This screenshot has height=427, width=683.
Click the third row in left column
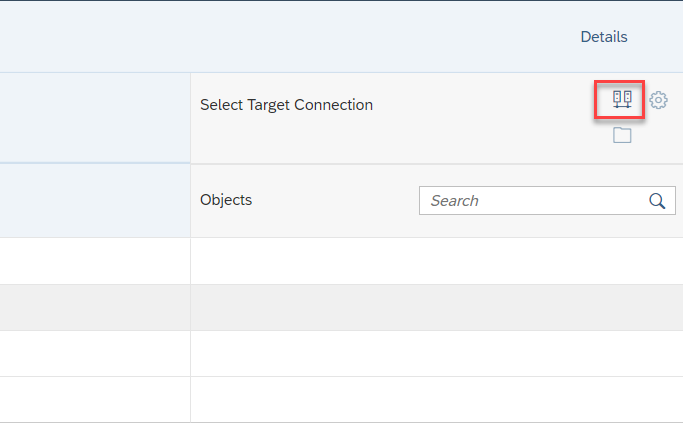[x=95, y=354]
